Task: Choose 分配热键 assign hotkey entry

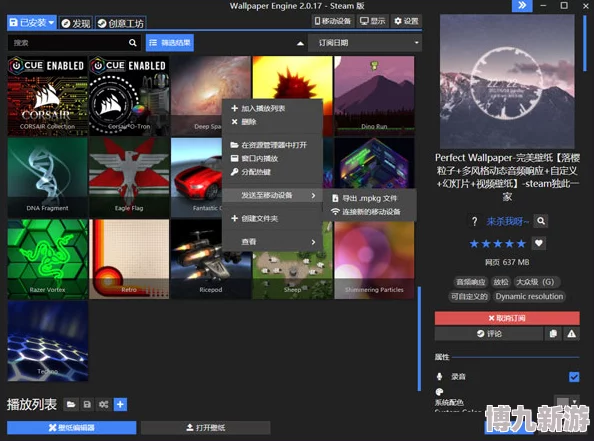Action: click(x=272, y=172)
